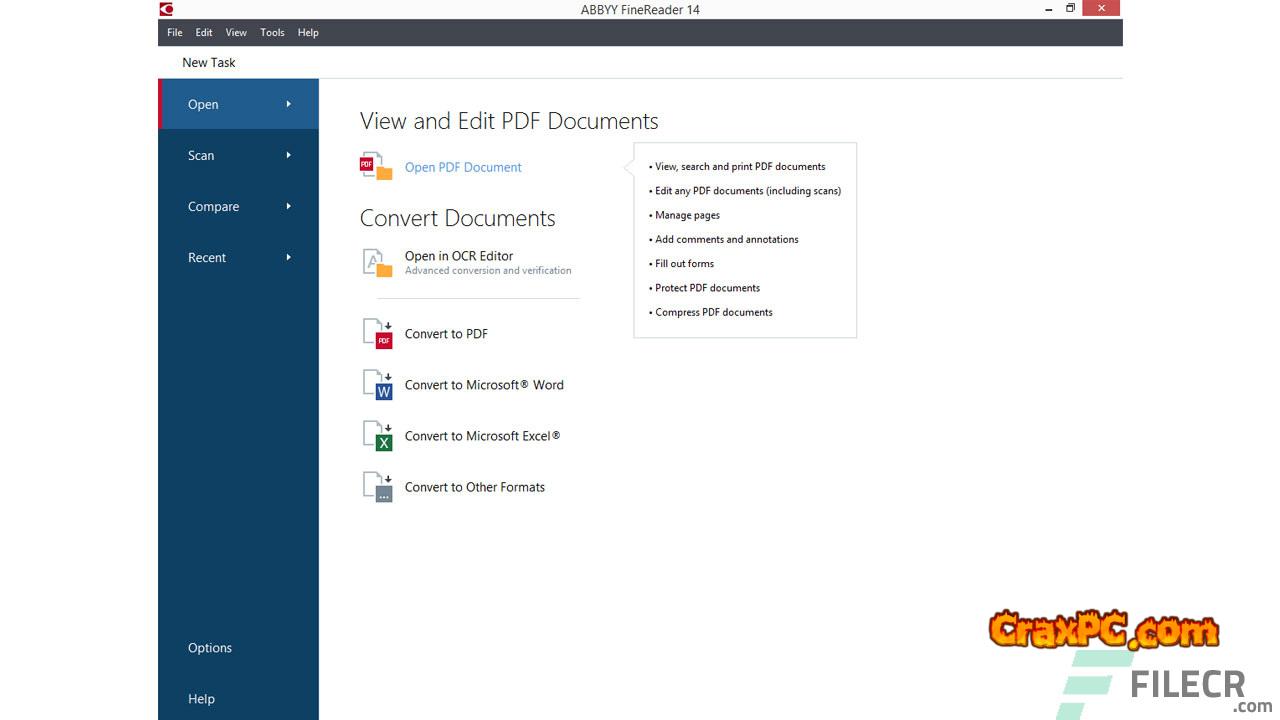
Task: Select the New Task tab
Action: 209,62
